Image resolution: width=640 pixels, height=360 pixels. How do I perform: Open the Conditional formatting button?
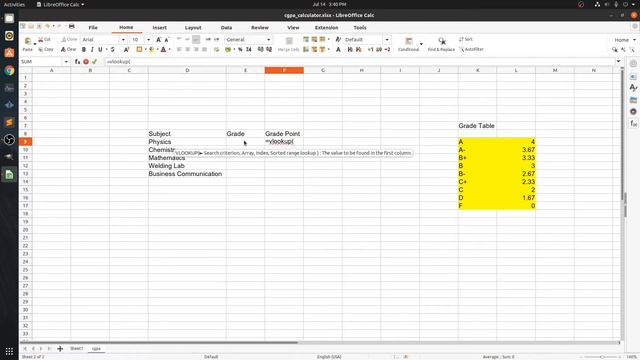click(409, 44)
